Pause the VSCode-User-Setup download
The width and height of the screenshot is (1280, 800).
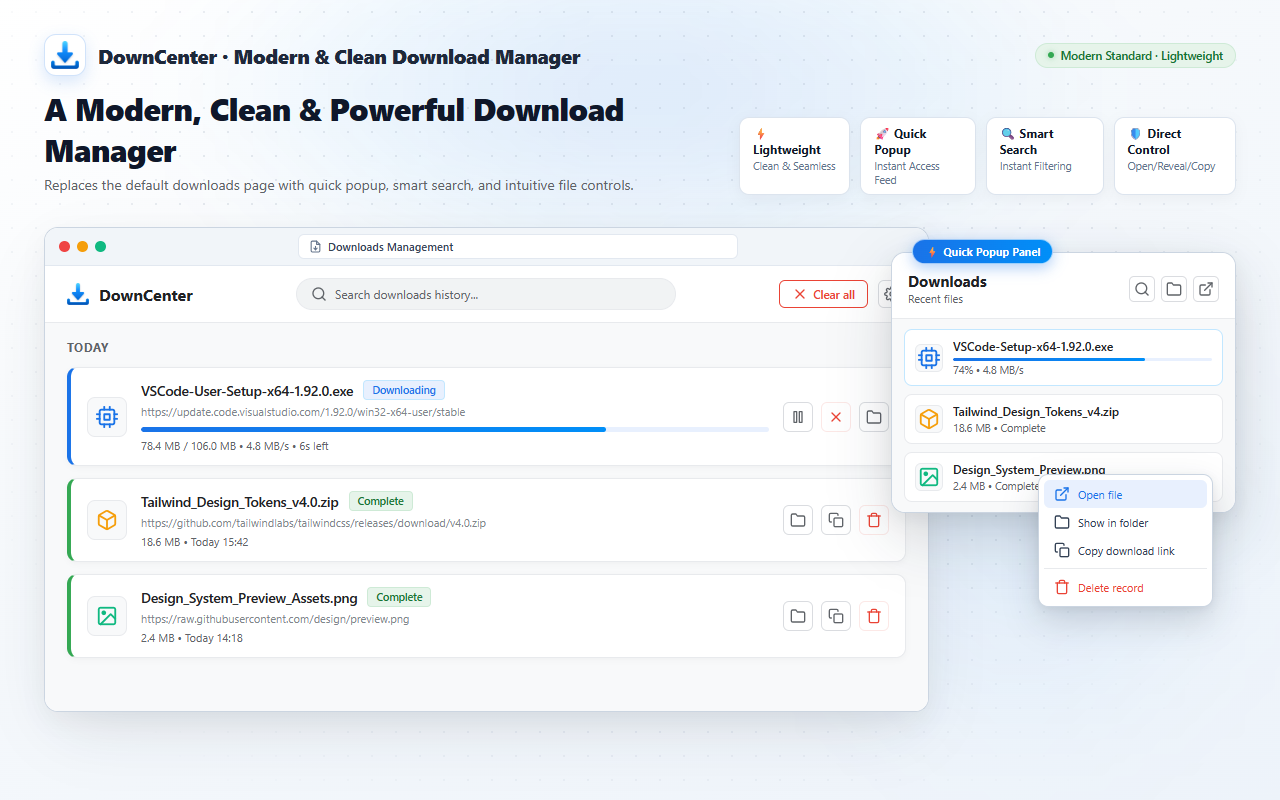(798, 417)
